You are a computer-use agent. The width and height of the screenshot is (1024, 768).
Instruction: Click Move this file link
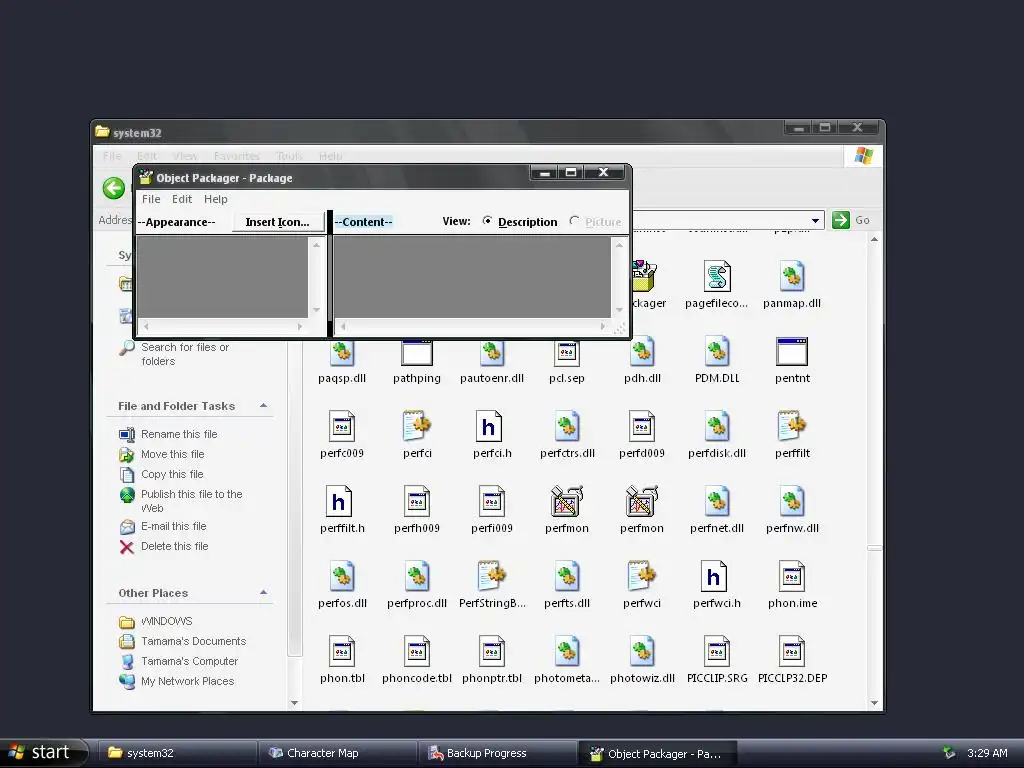172,454
